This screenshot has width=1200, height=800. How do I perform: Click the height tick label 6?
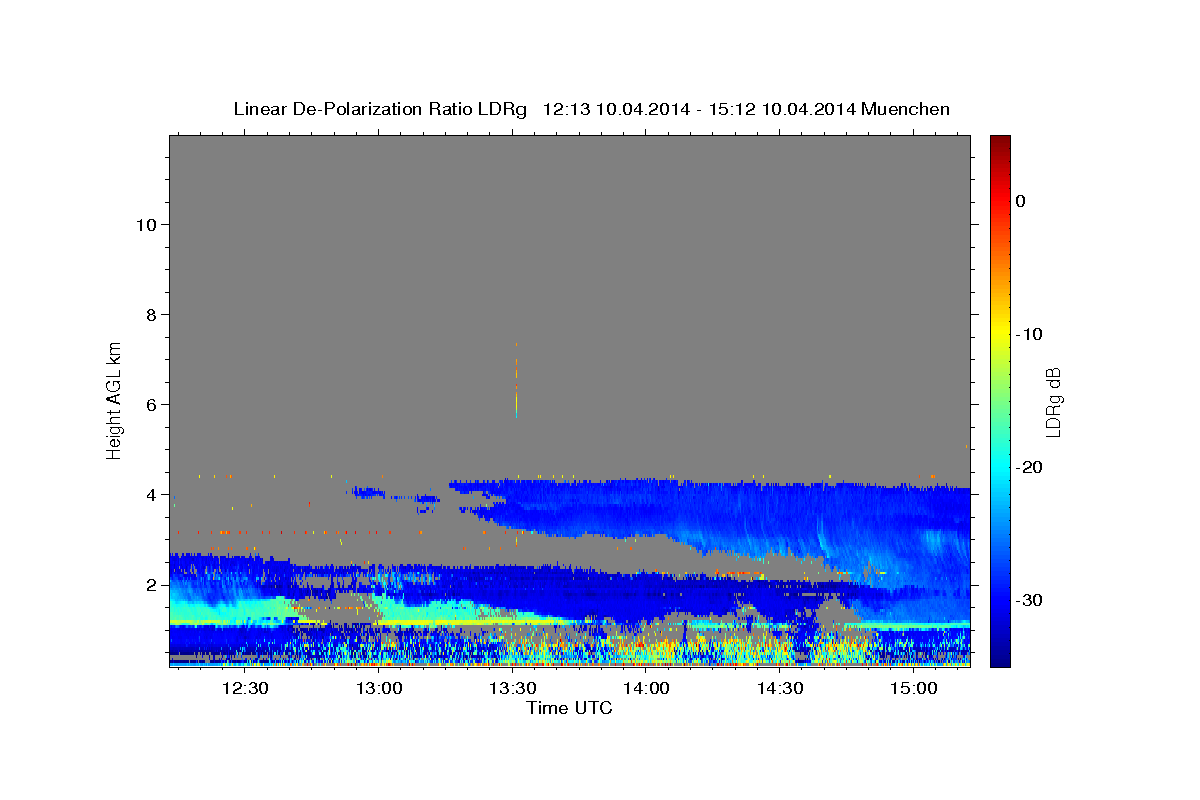pyautogui.click(x=152, y=405)
